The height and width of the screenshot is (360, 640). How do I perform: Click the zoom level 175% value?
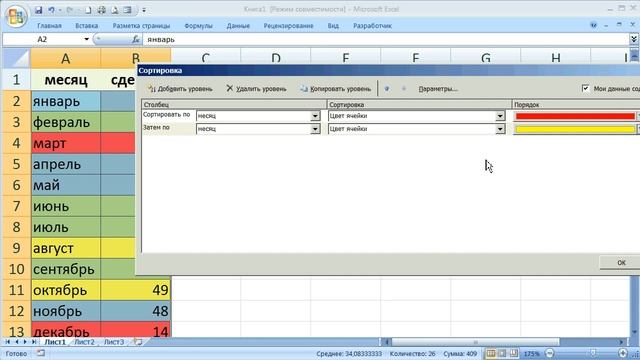tap(531, 354)
